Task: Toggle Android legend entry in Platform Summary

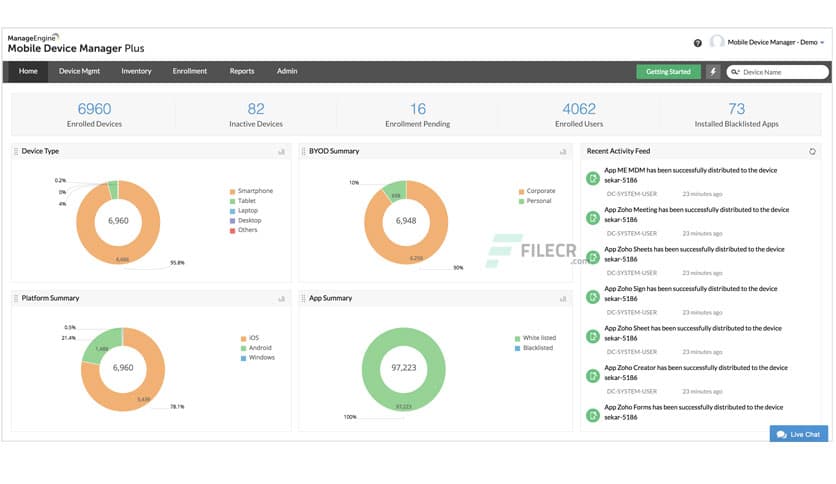Action: click(256, 348)
